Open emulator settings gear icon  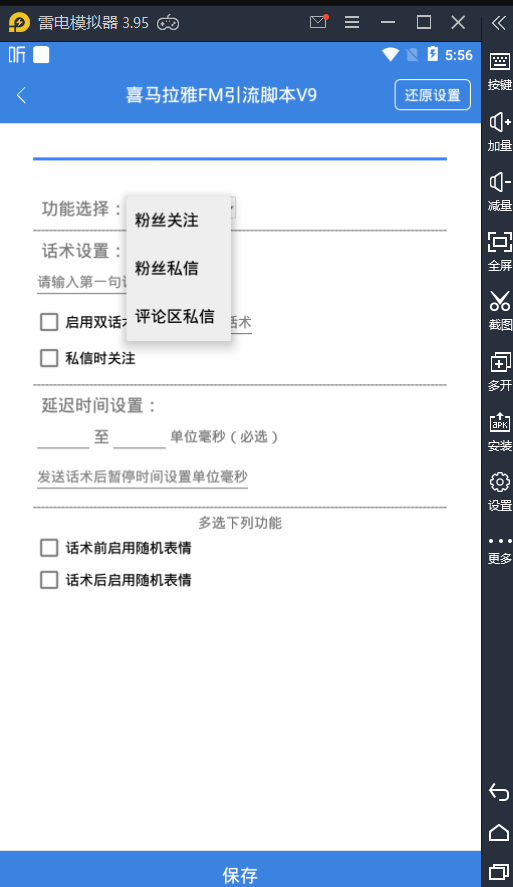pos(499,491)
